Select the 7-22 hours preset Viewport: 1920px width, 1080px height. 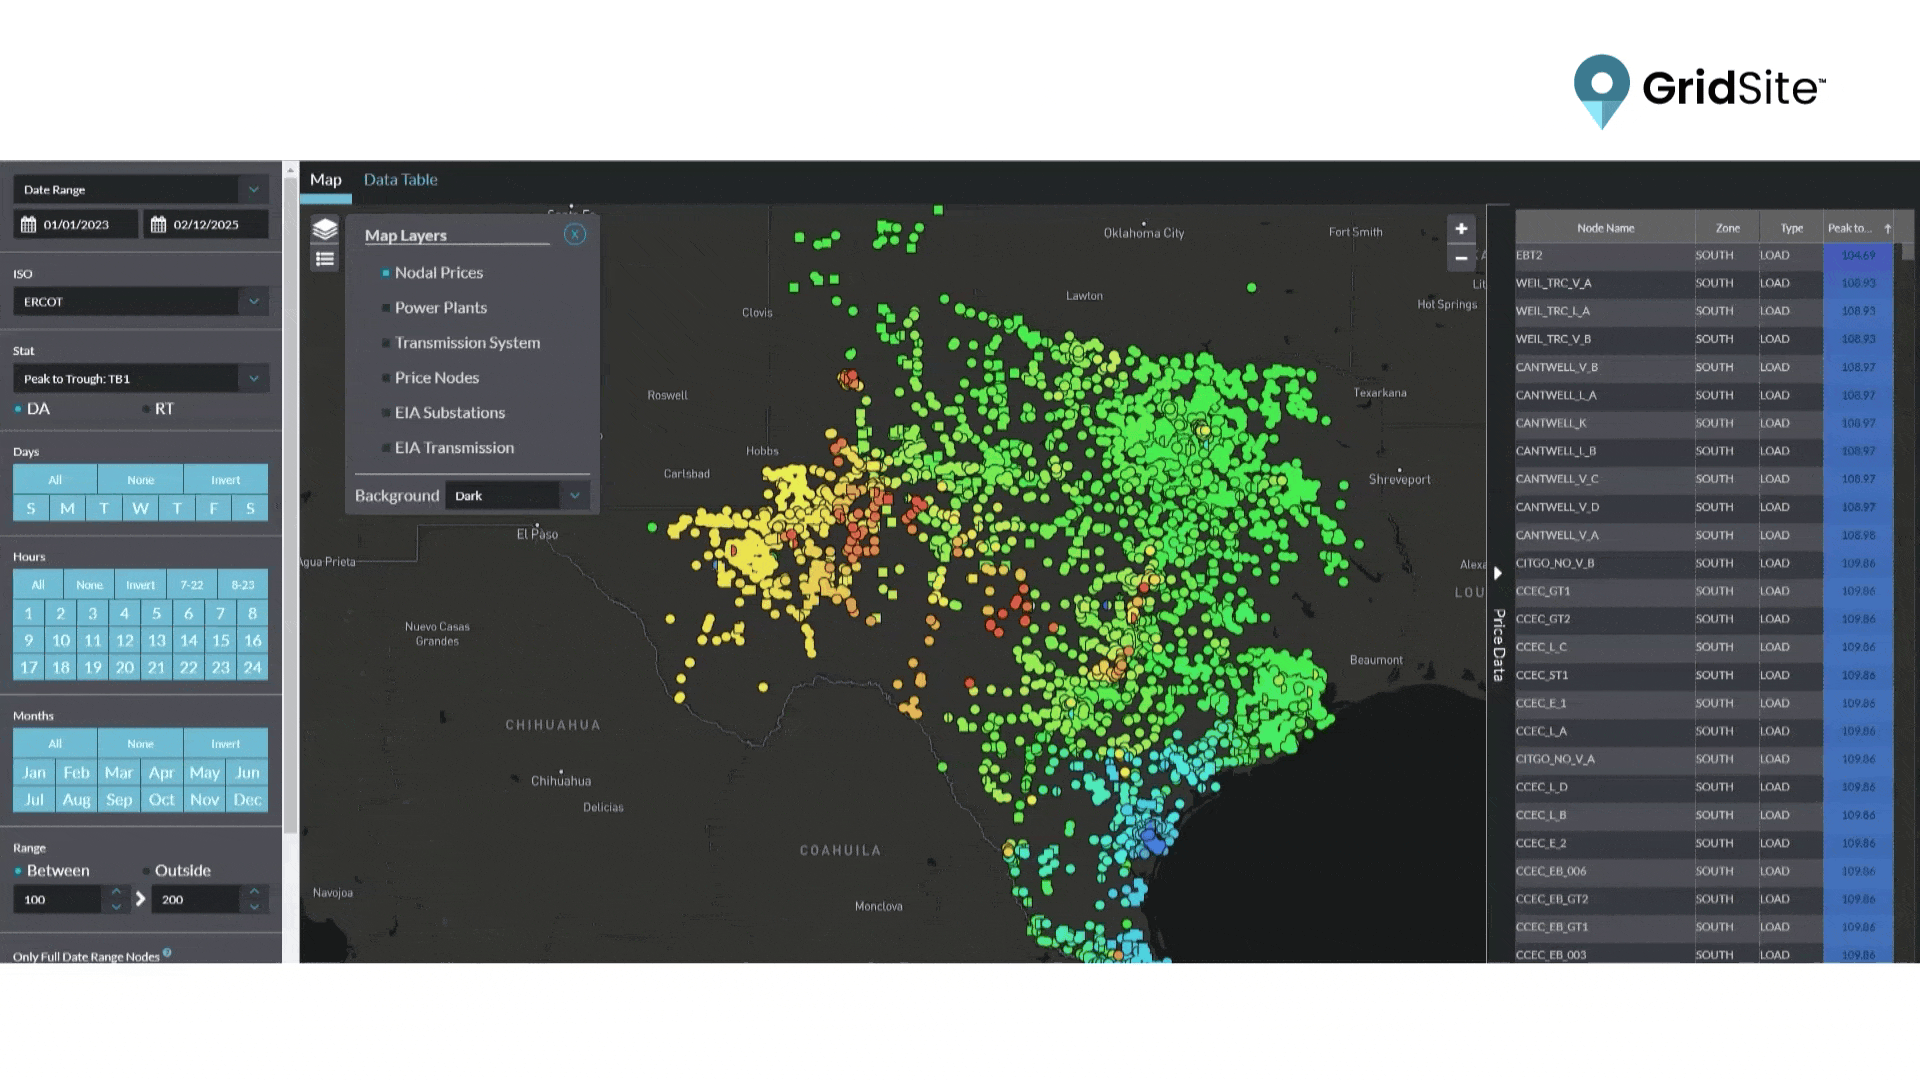[x=192, y=585]
